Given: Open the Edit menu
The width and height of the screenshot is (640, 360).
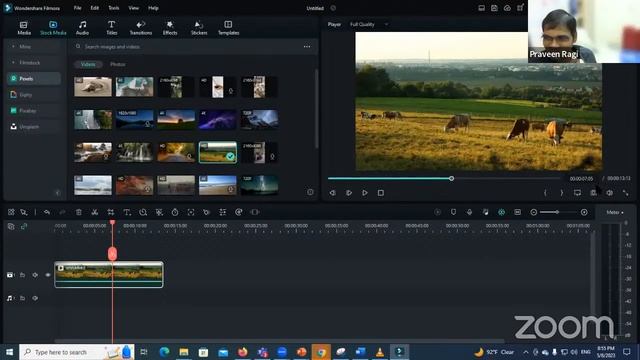Looking at the screenshot, I should pyautogui.click(x=95, y=8).
